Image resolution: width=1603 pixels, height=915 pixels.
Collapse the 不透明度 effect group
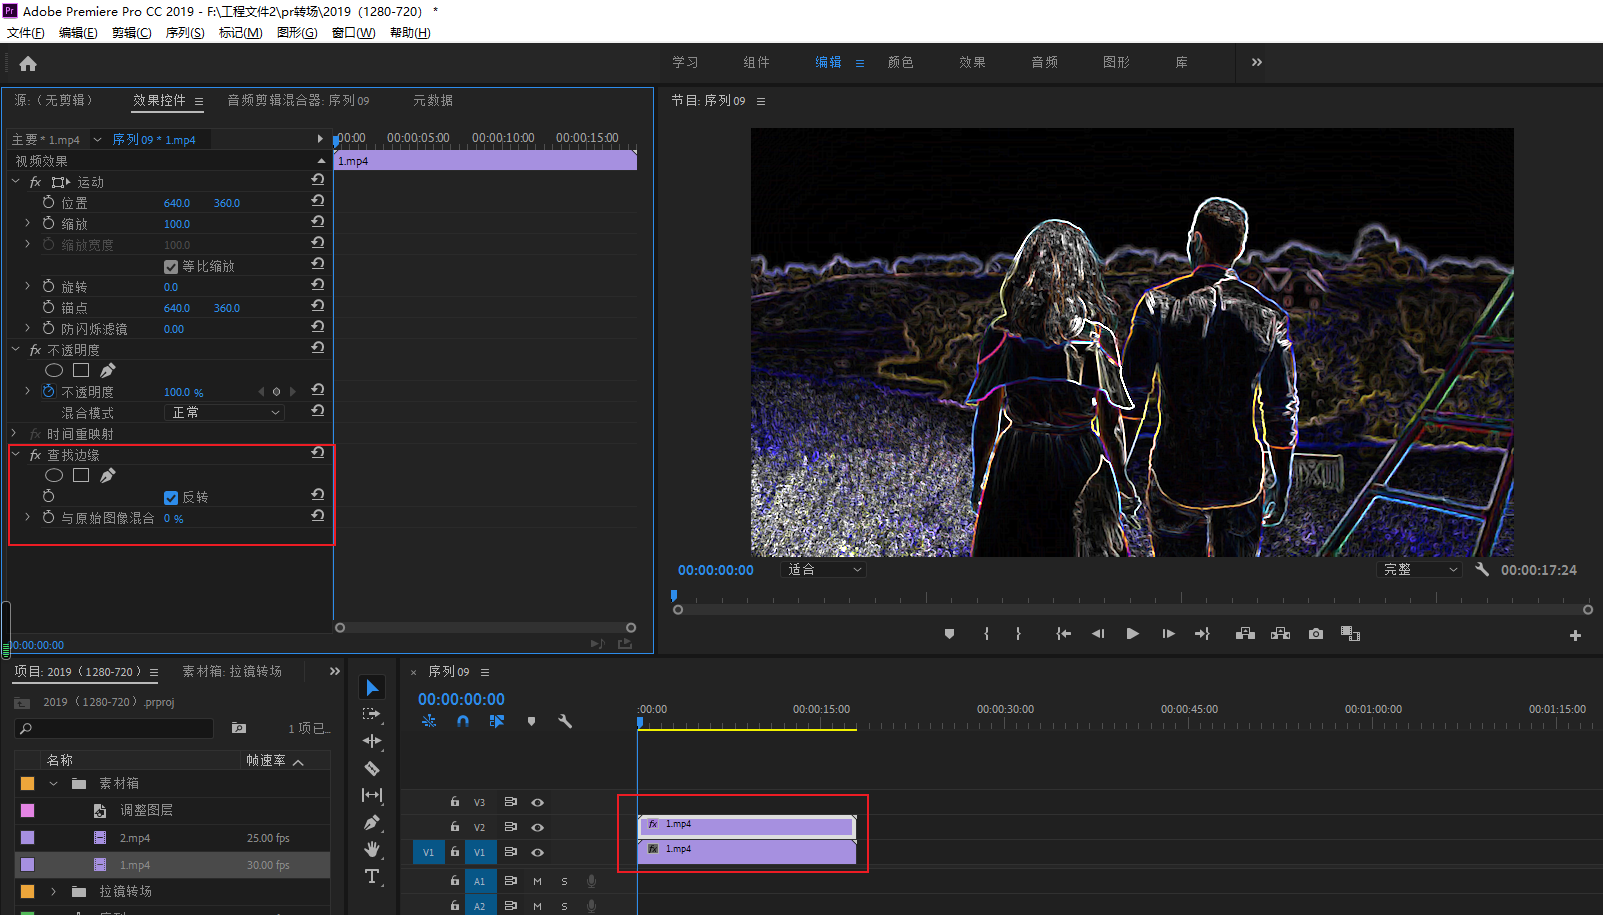coord(16,350)
